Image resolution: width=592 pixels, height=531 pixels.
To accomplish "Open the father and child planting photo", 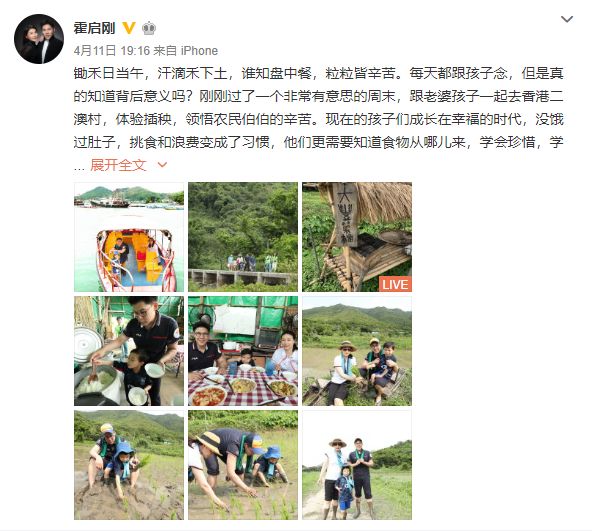I will tap(129, 465).
